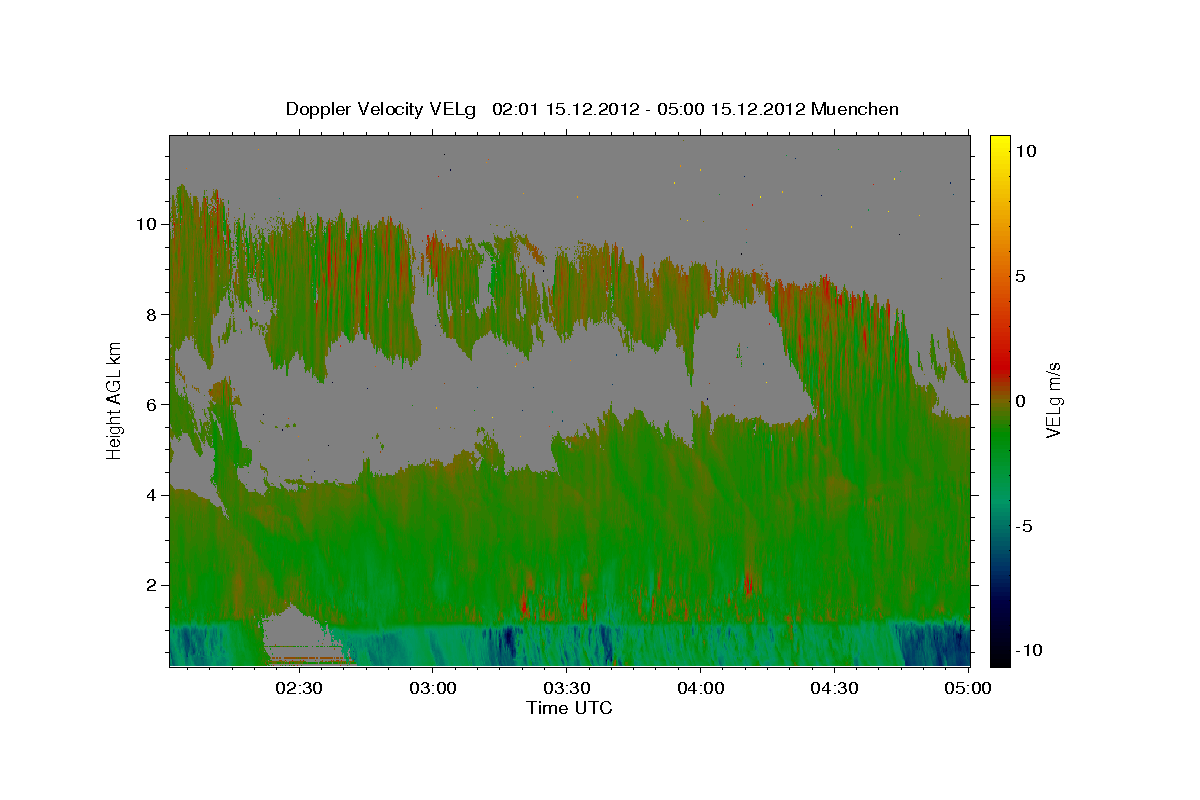The height and width of the screenshot is (800, 1200).
Task: Select the 04:30 time tick label
Action: (834, 688)
